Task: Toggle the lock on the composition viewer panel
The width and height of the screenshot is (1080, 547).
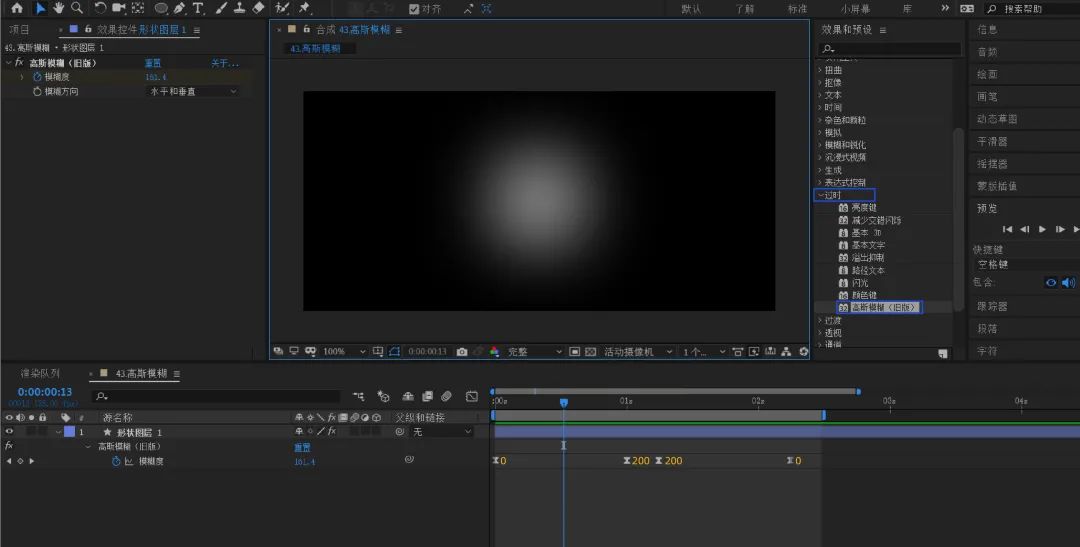Action: (x=307, y=30)
